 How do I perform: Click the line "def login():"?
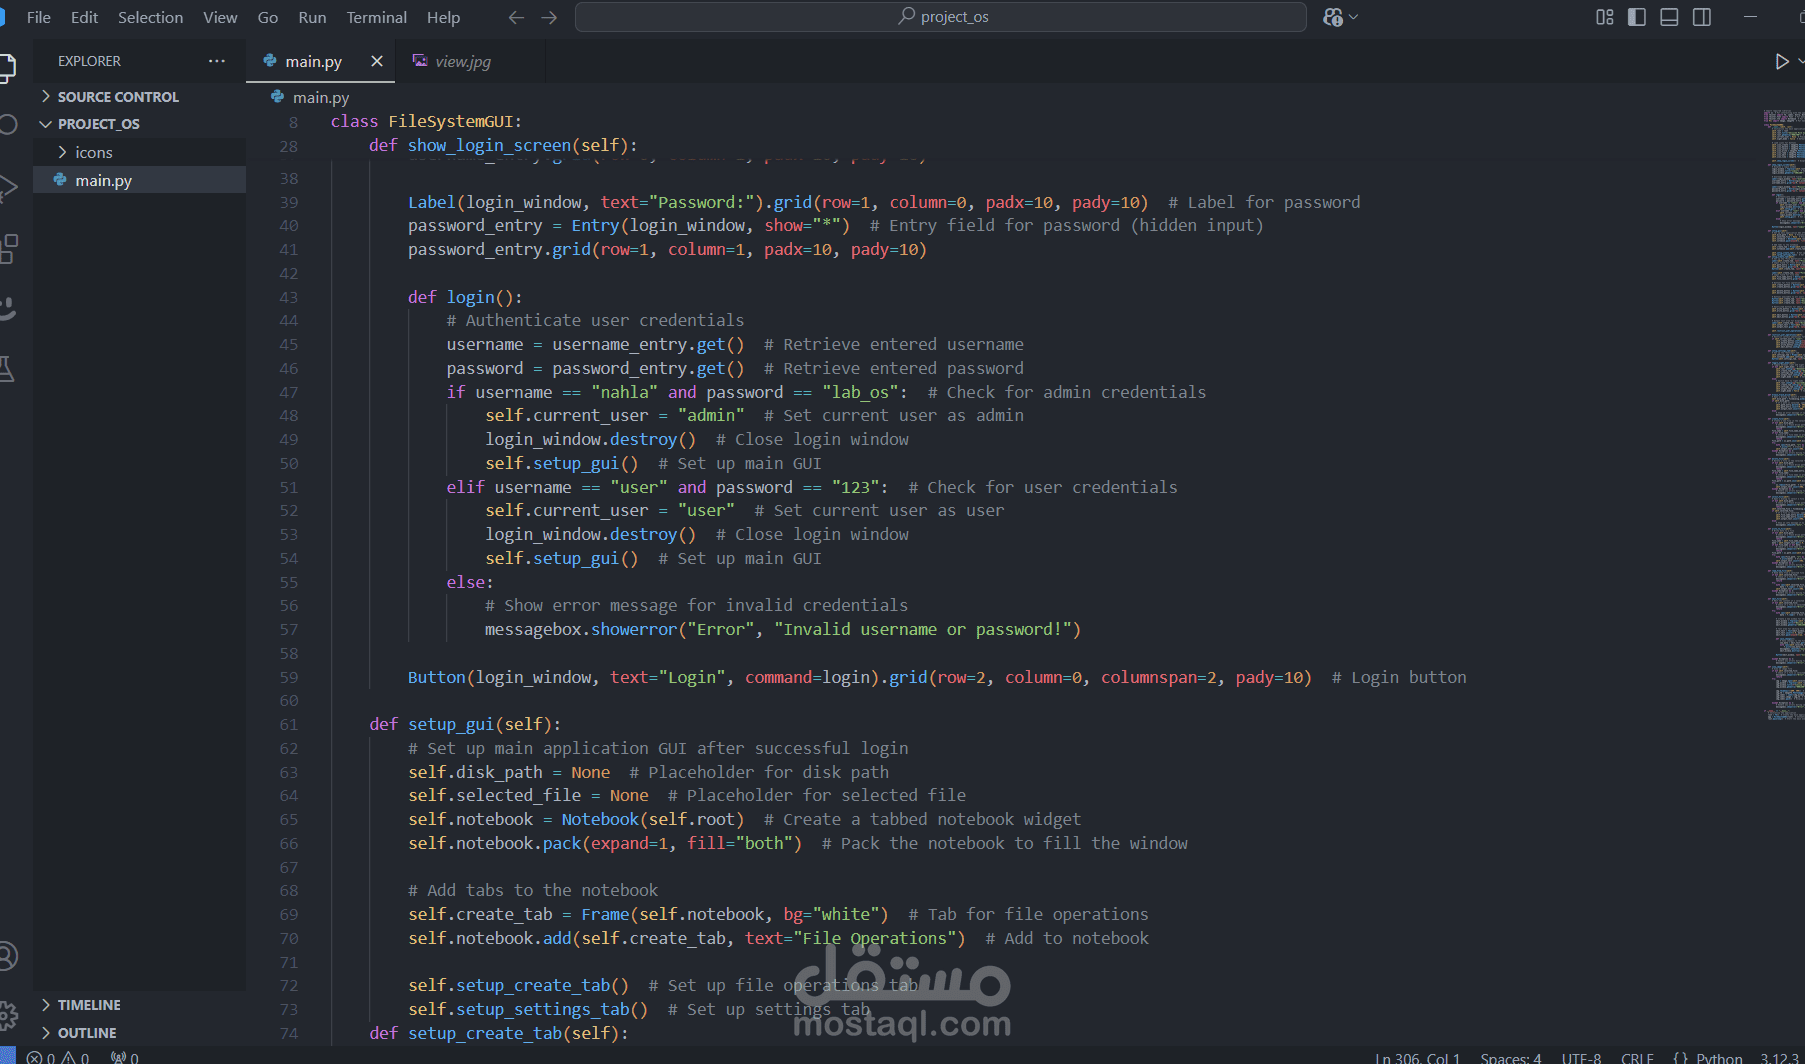pyautogui.click(x=465, y=297)
